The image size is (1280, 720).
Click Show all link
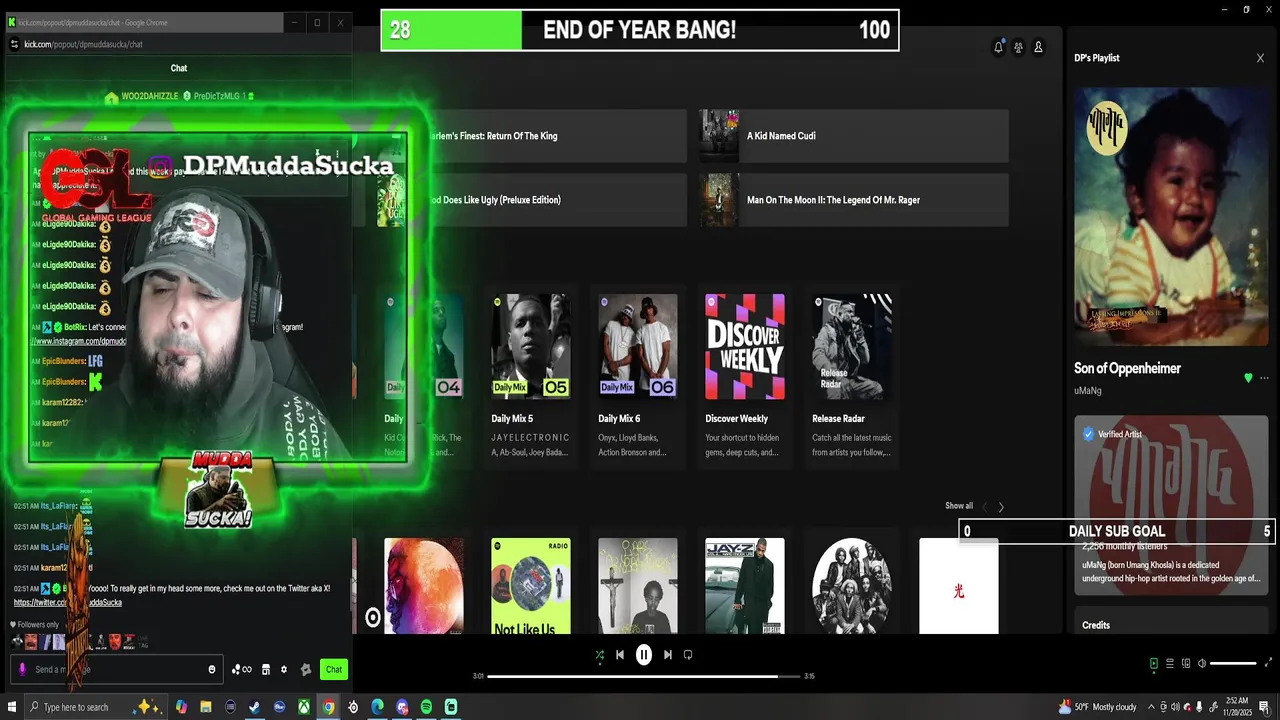(959, 506)
